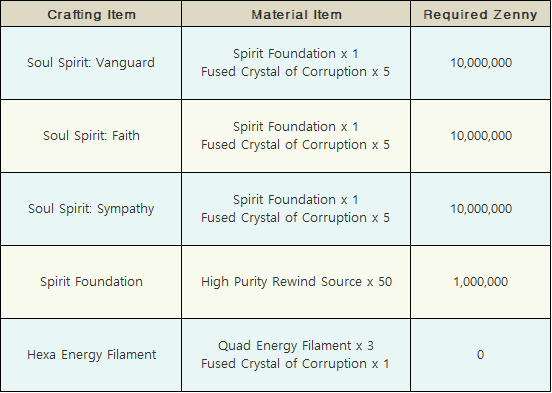
Task: Click Sympathy's Fused Crystal of Corruption x 5
Action: click(x=296, y=218)
